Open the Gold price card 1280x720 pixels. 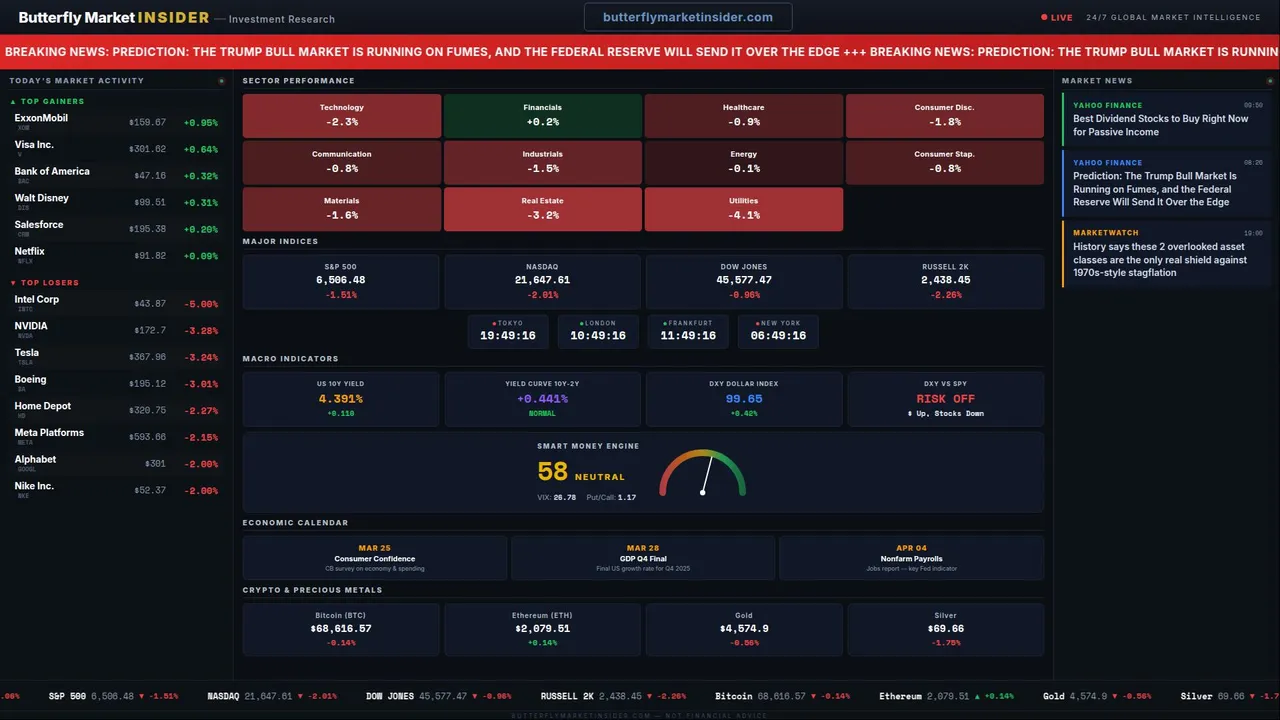pyautogui.click(x=744, y=629)
